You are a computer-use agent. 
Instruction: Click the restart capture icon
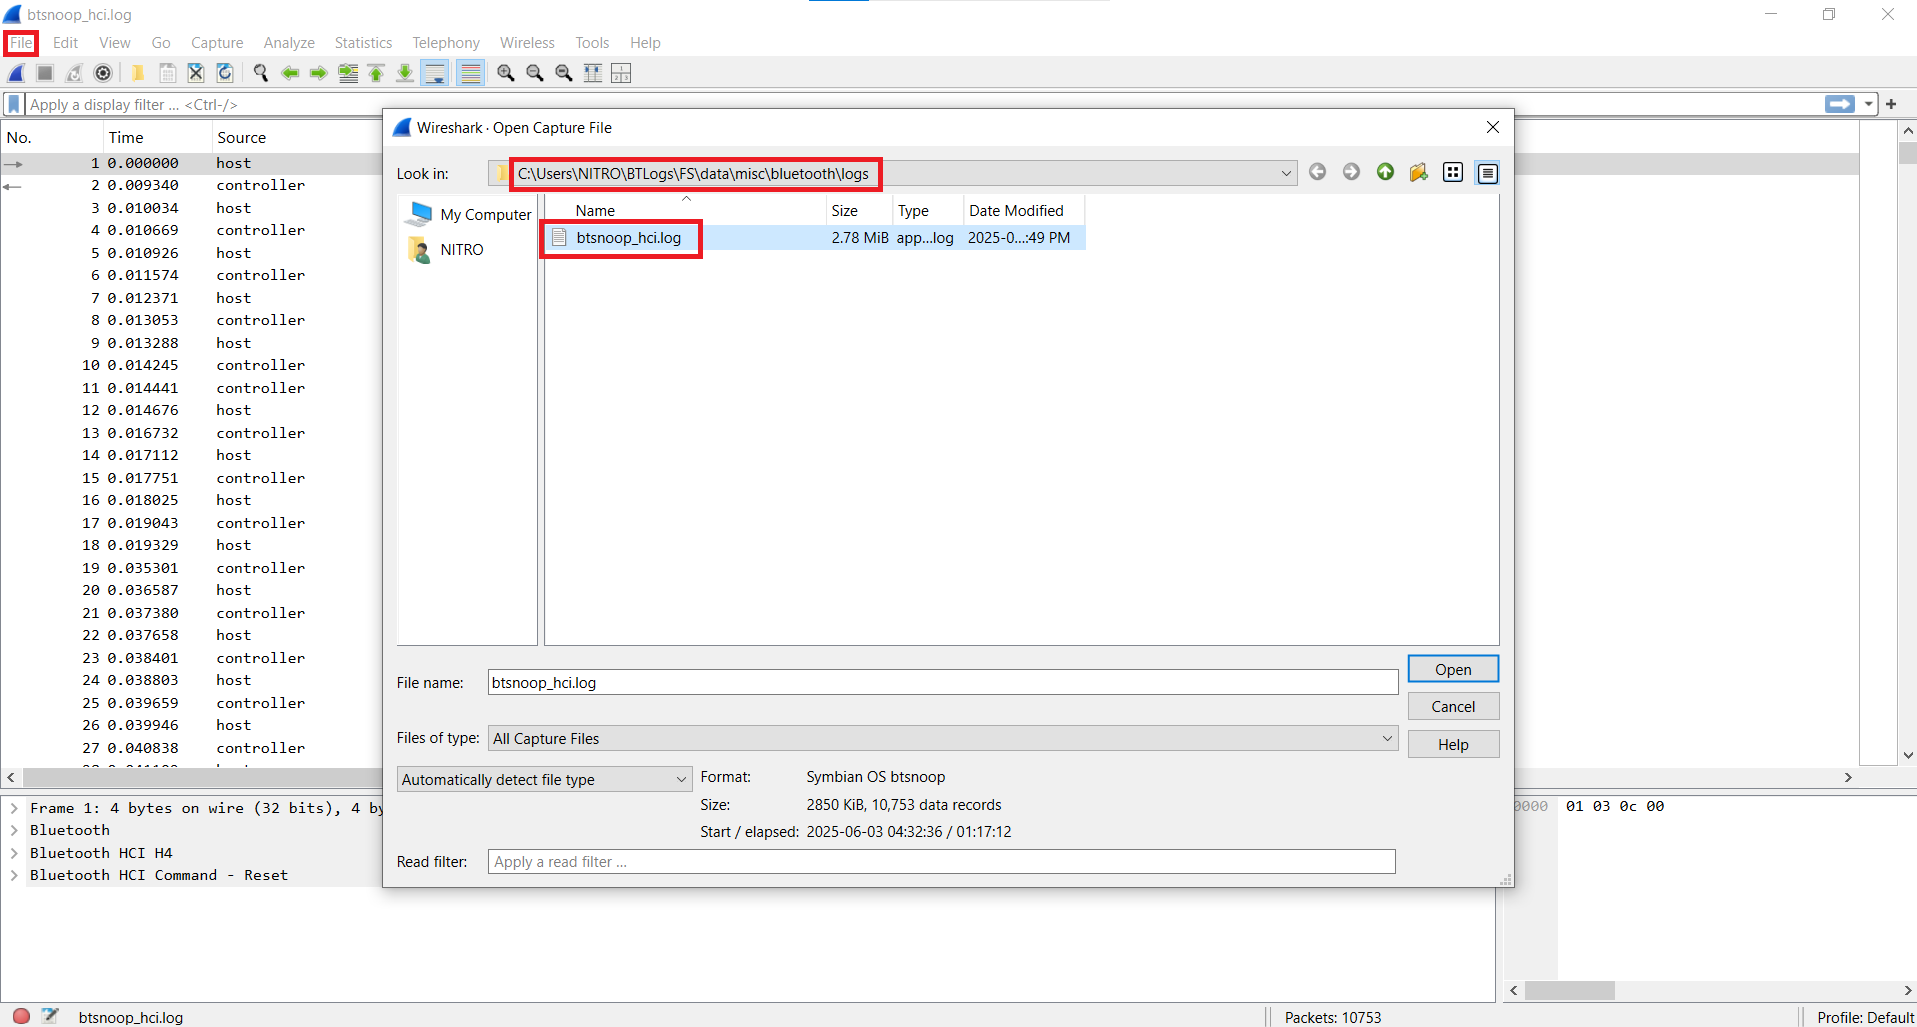74,73
